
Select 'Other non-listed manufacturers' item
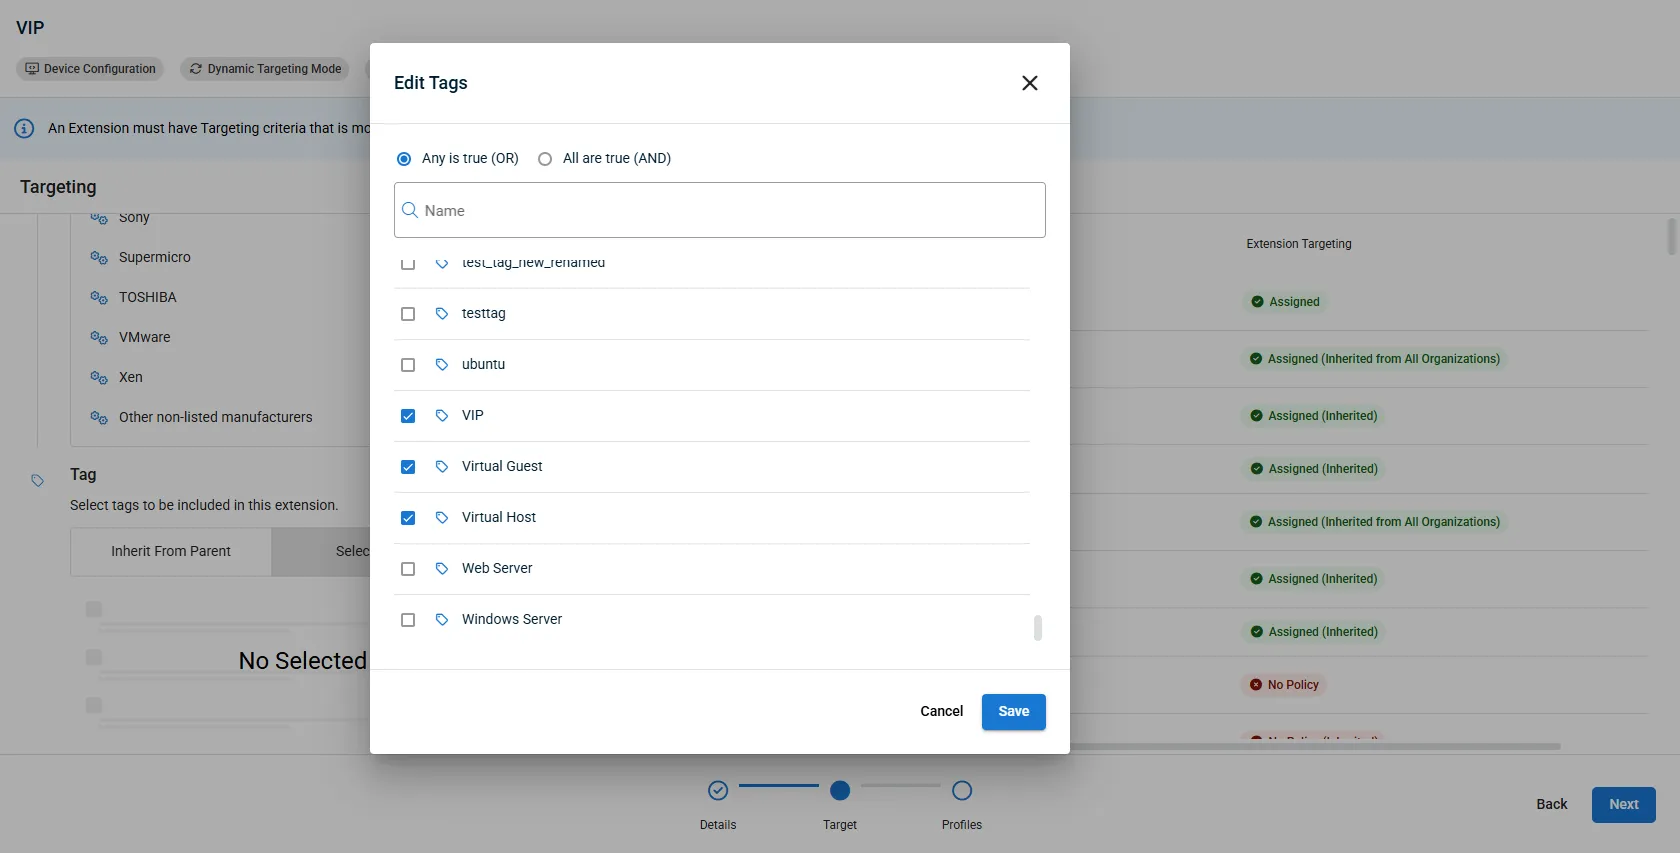215,417
